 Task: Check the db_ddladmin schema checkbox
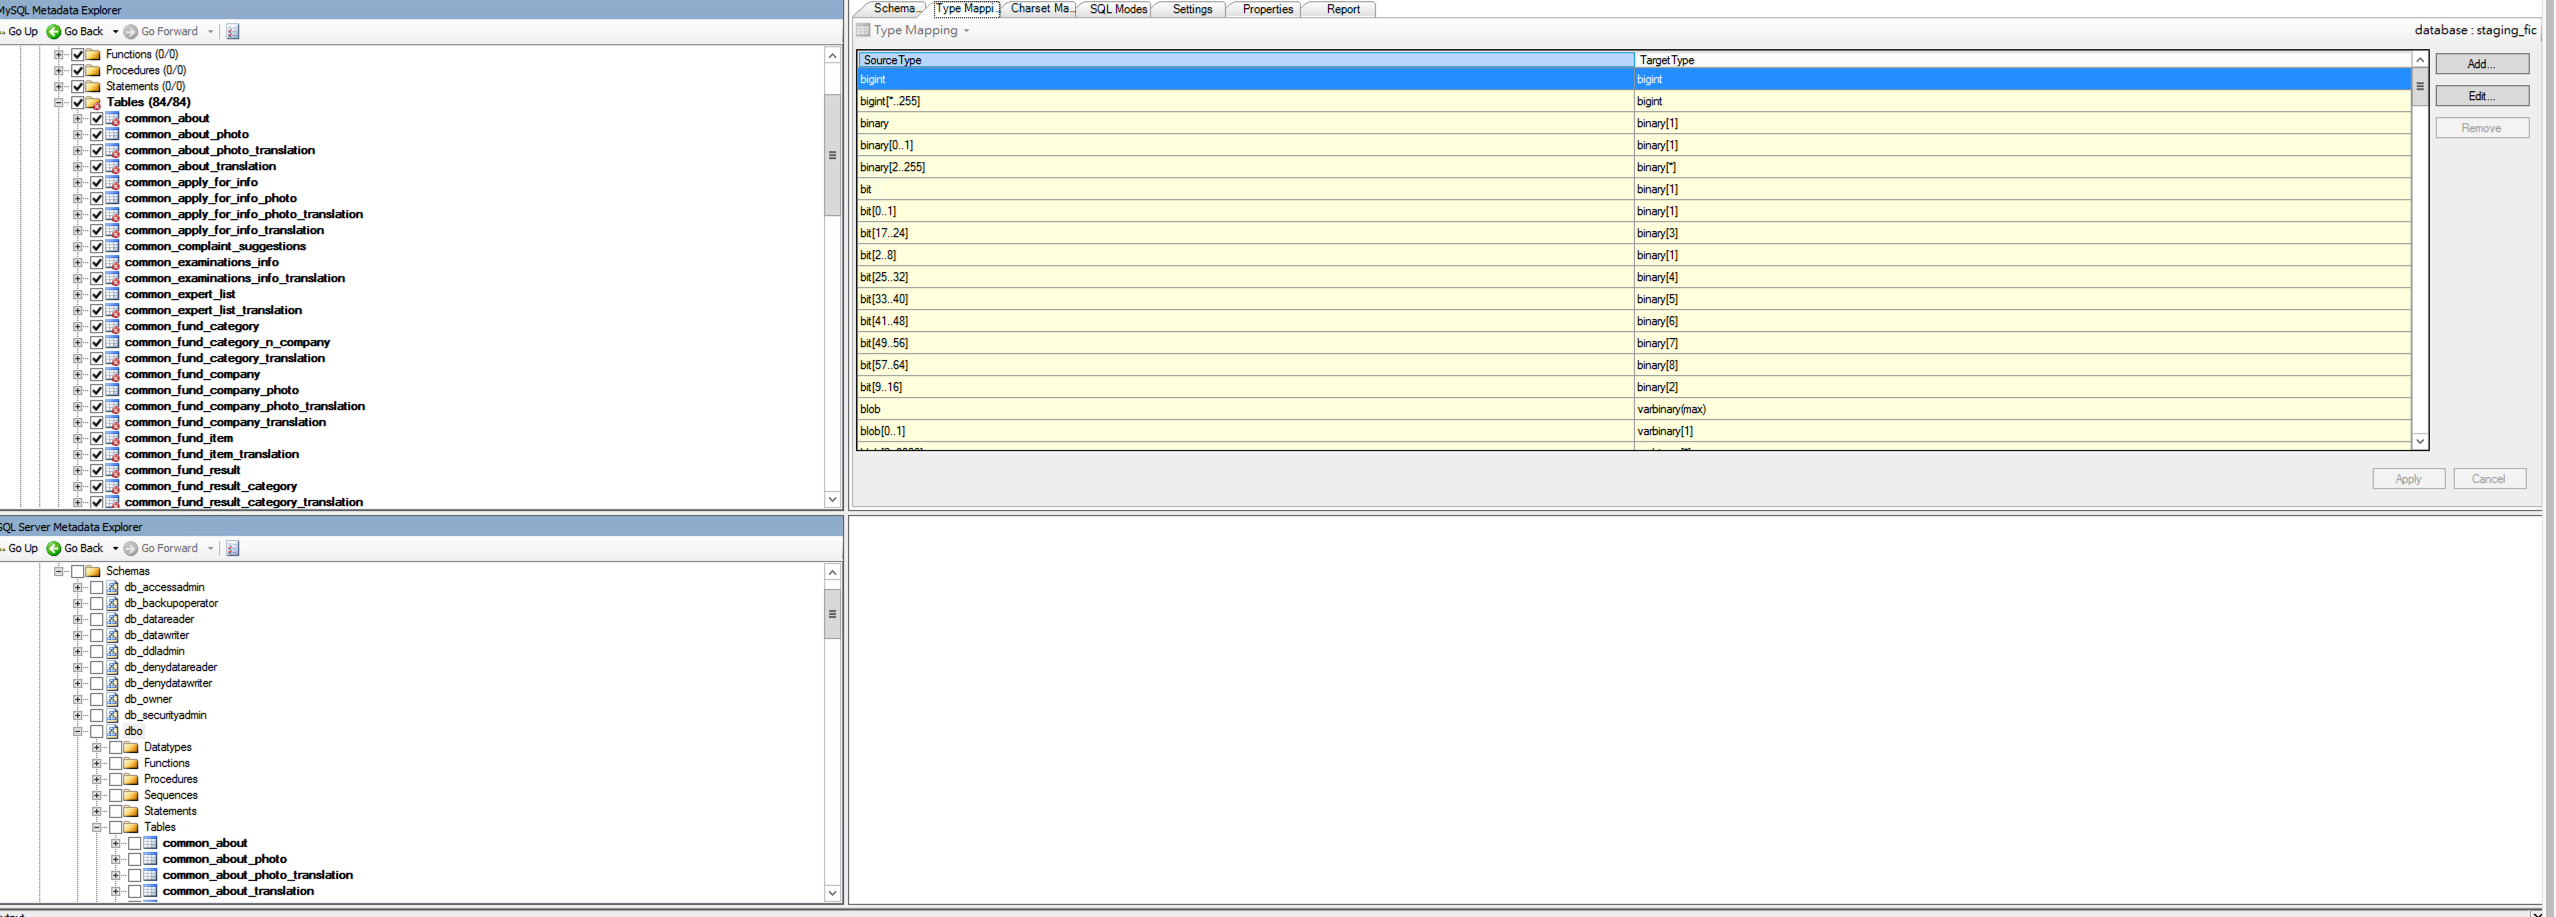[97, 652]
